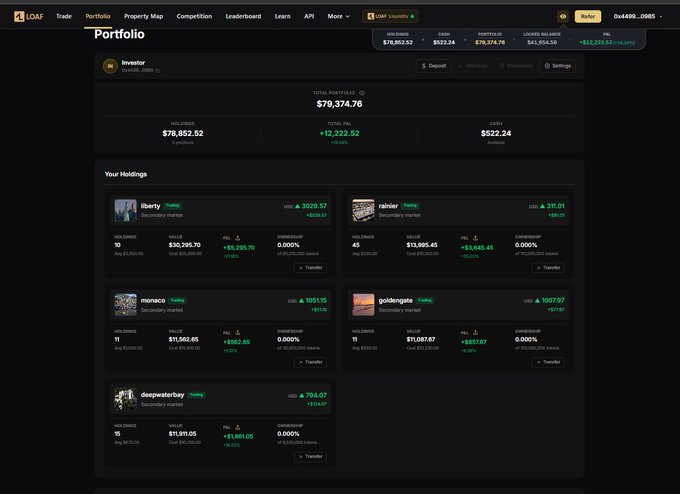Share liberty P&L via share icon
680x494 pixels.
click(238, 238)
